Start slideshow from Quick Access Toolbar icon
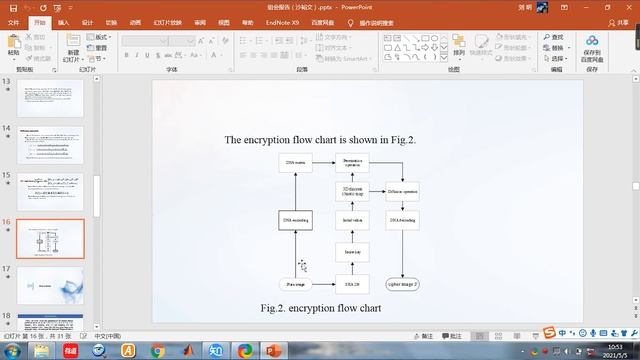The height and width of the screenshot is (360, 640). point(58,8)
